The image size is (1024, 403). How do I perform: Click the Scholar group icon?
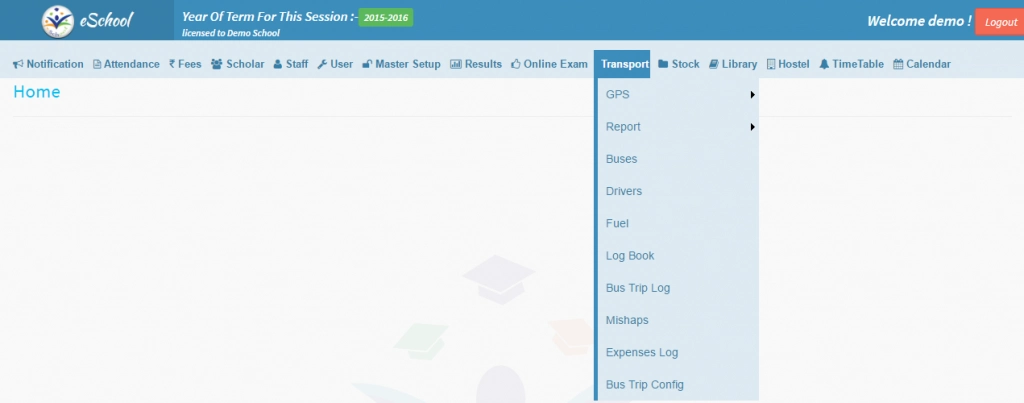pyautogui.click(x=217, y=64)
